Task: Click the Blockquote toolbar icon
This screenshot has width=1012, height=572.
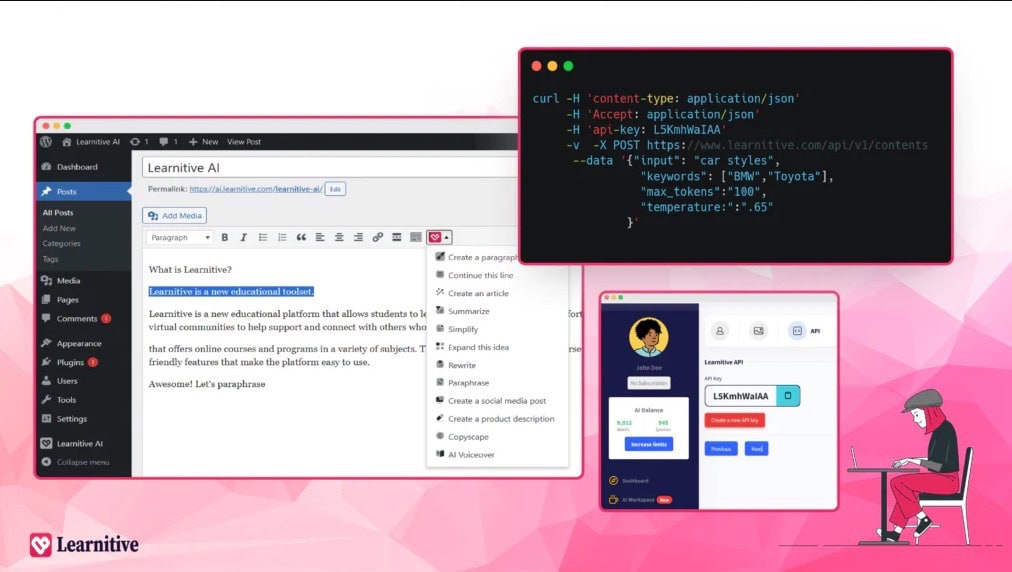Action: point(300,238)
